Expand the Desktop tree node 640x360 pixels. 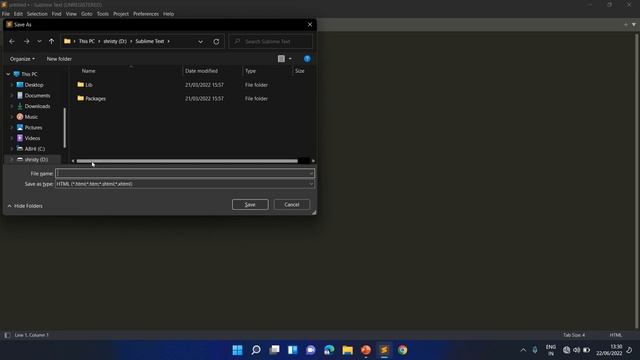pyautogui.click(x=11, y=85)
